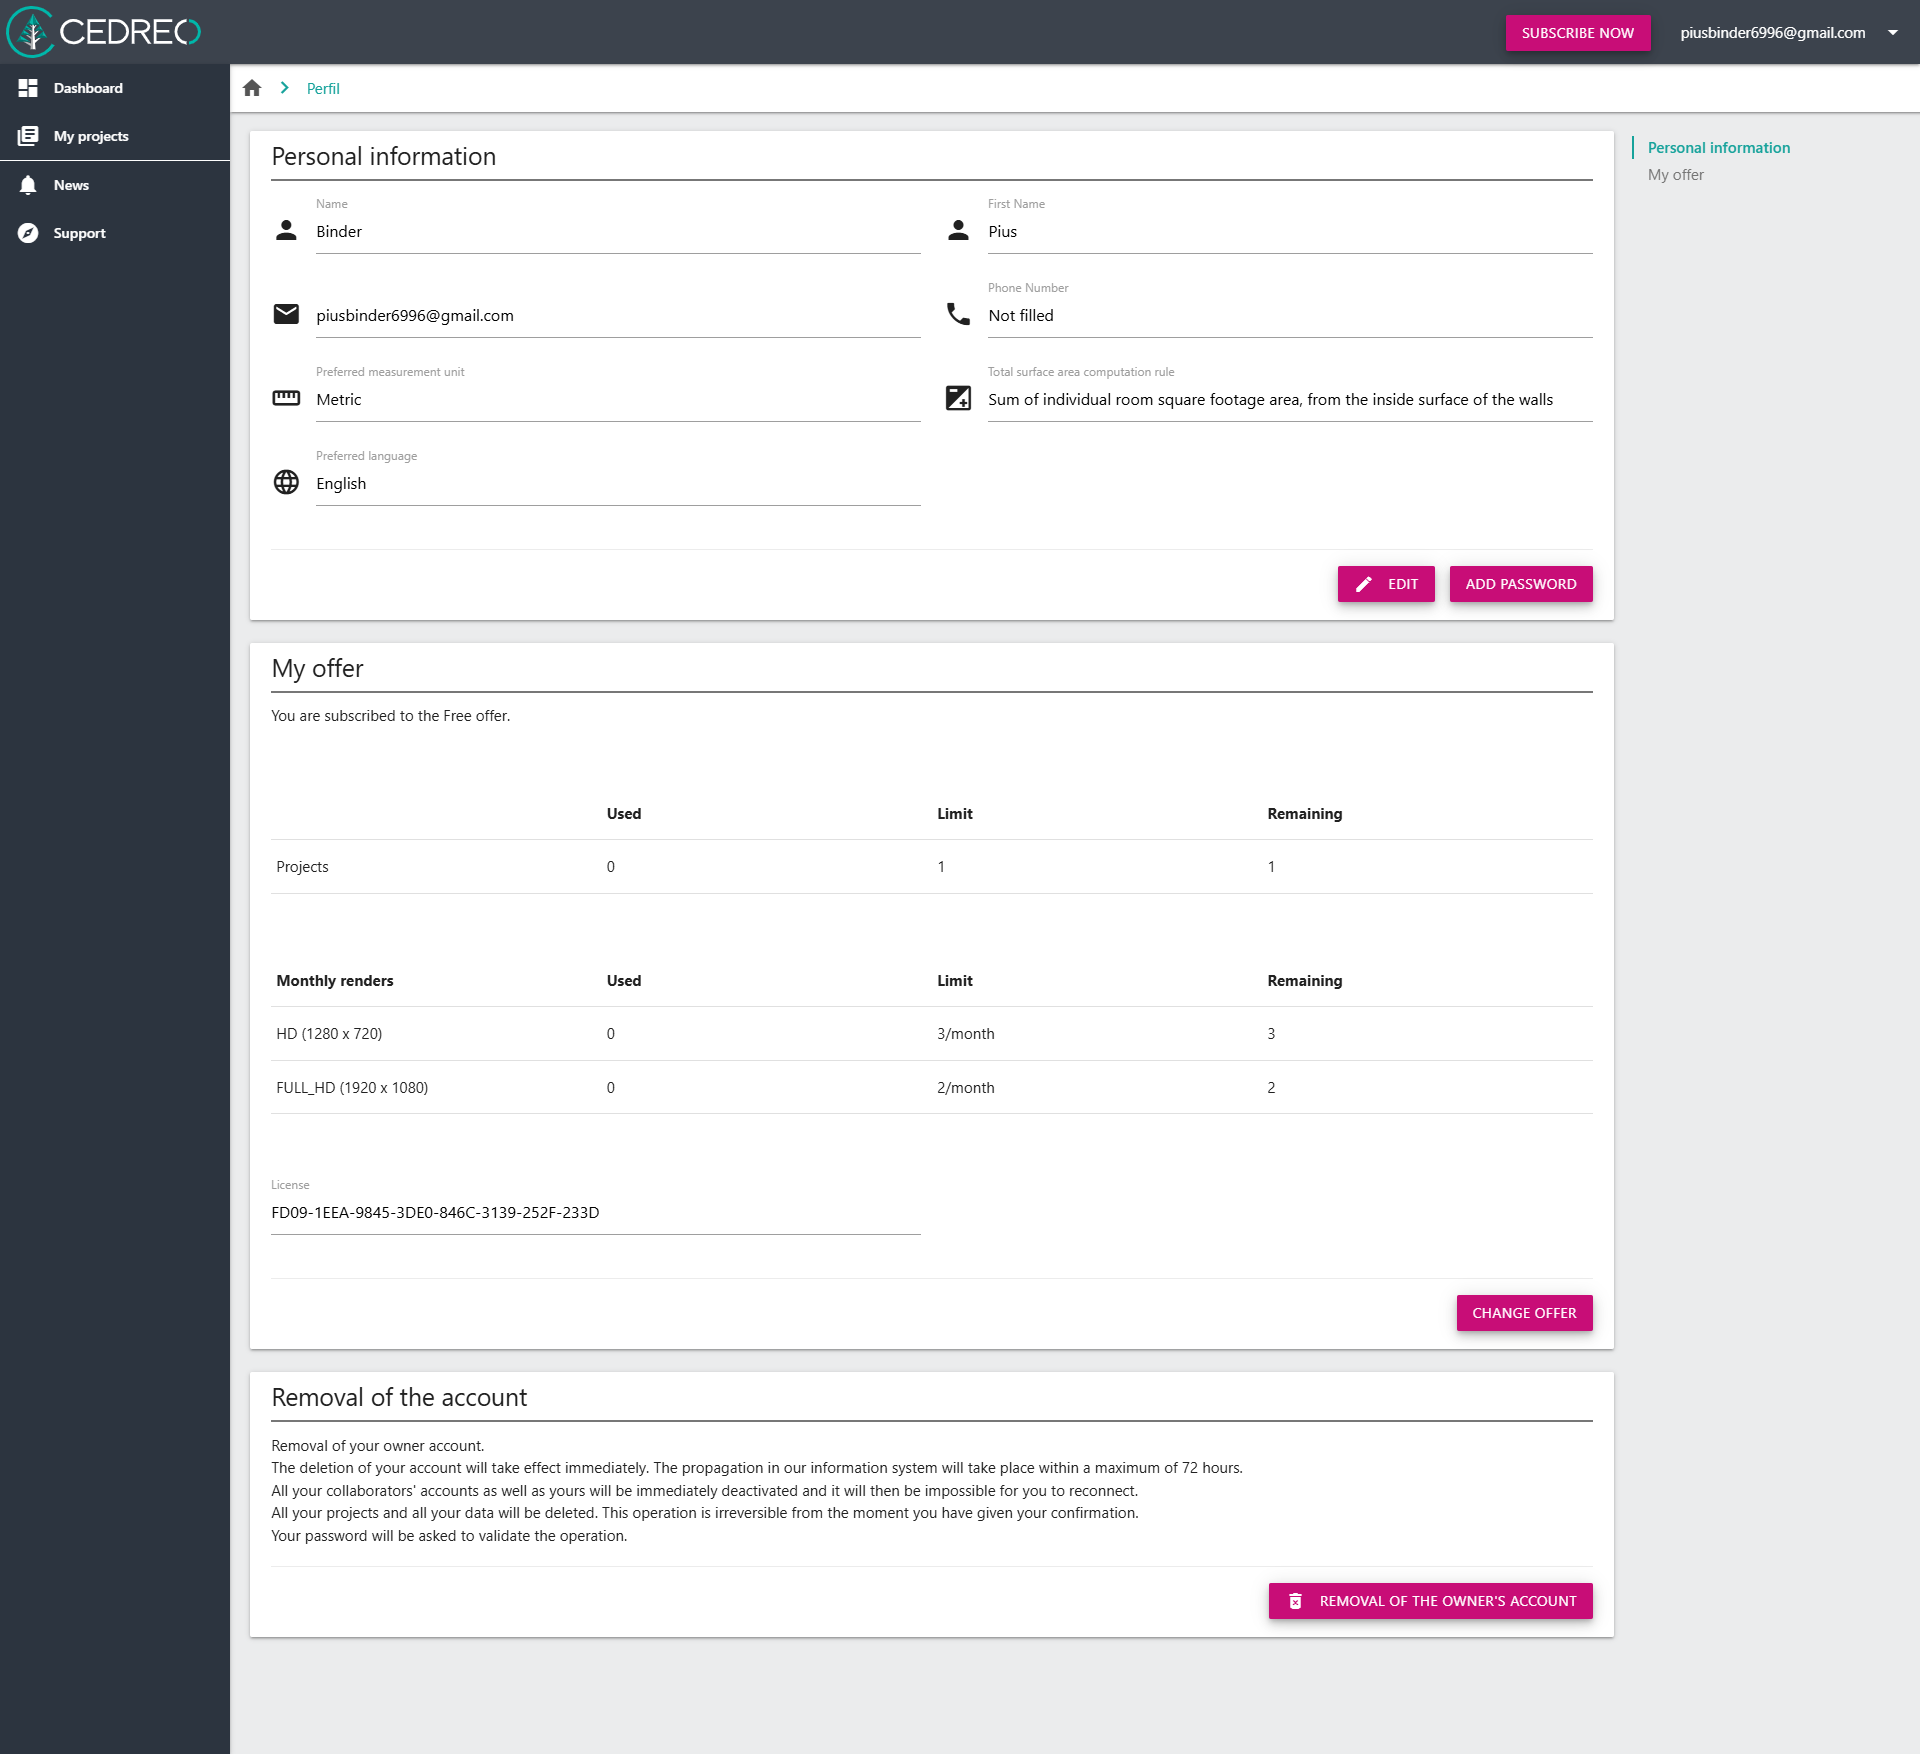
Task: Click the globe icon for Preferred language
Action: click(286, 482)
